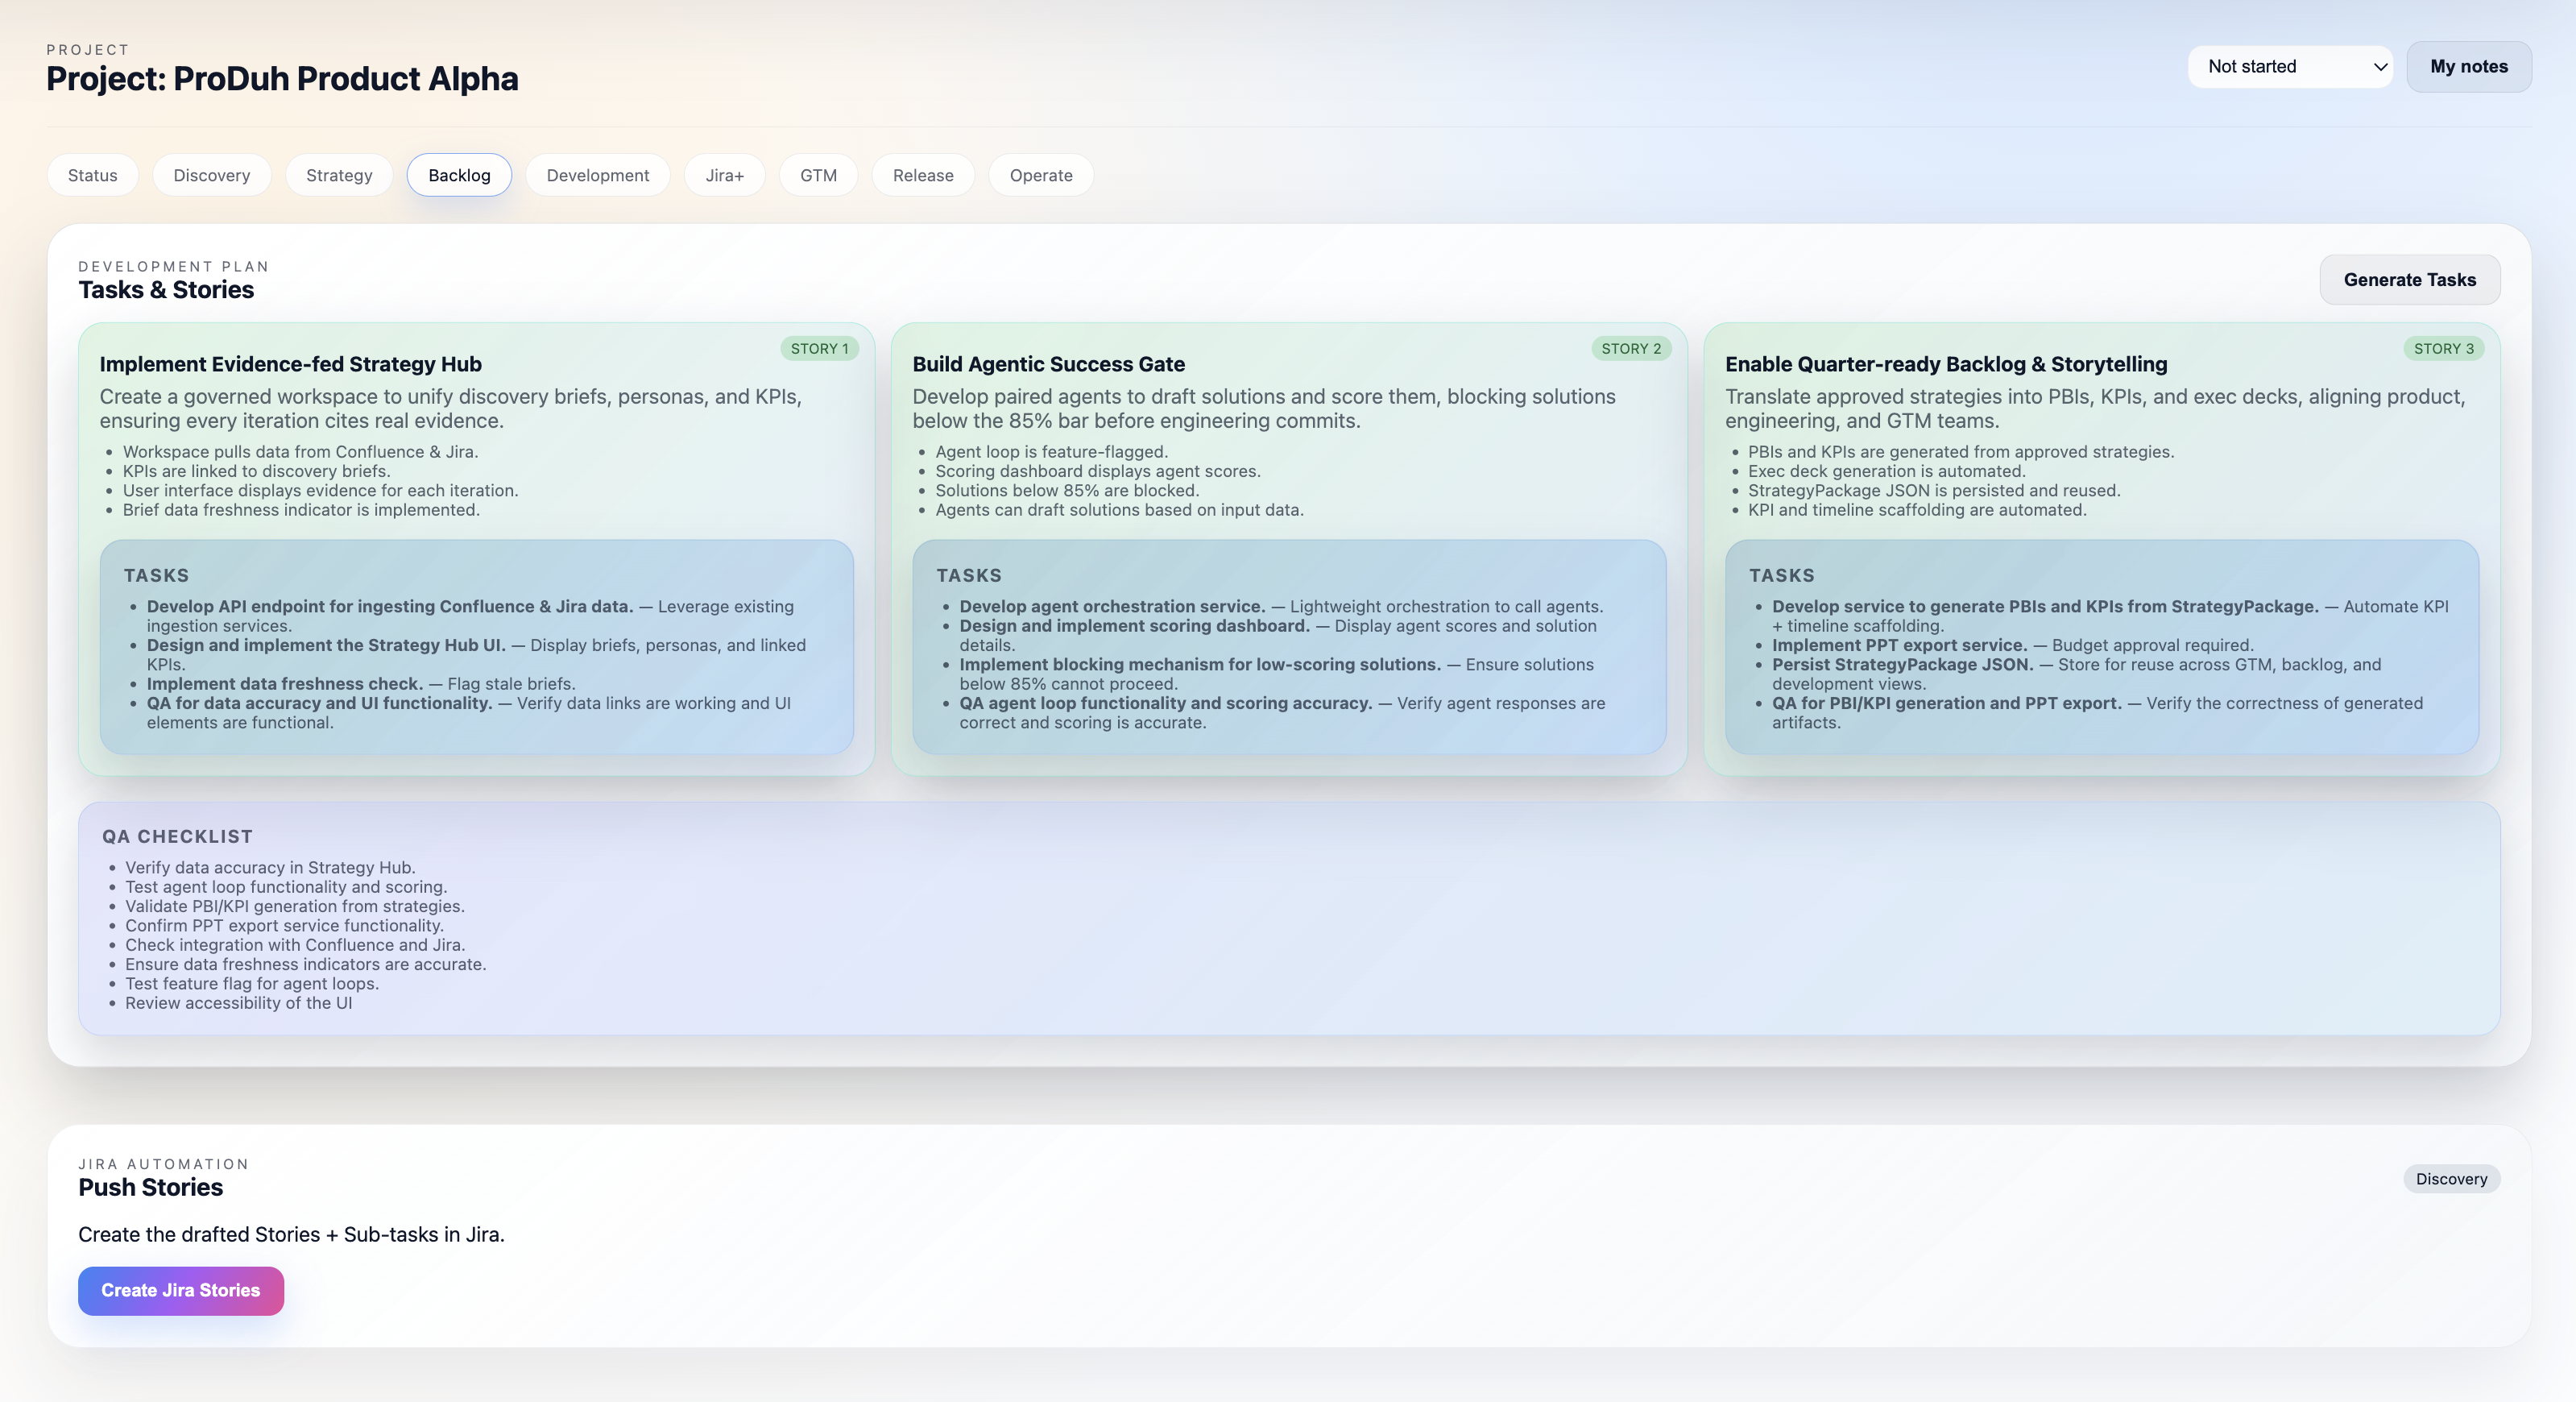The image size is (2576, 1402).
Task: Click the Discovery tag in Push Stories
Action: [2451, 1179]
